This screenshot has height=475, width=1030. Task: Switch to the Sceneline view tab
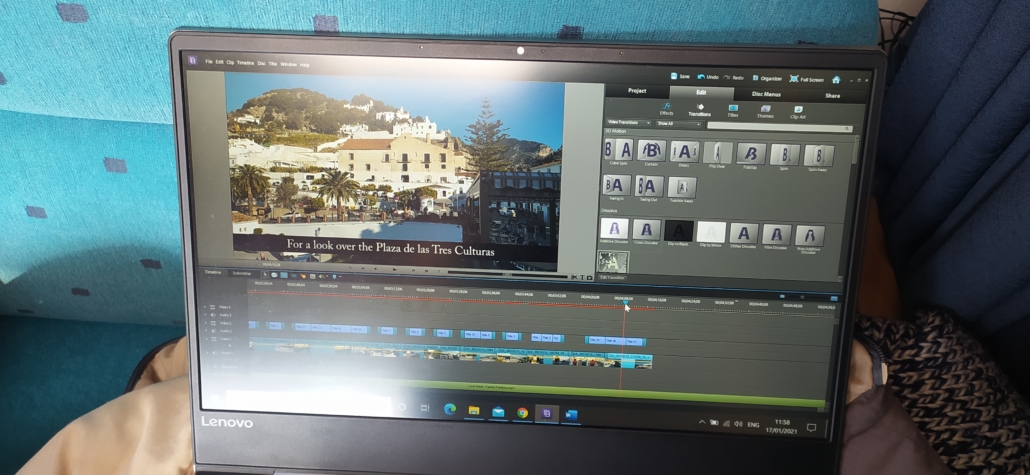[x=242, y=273]
